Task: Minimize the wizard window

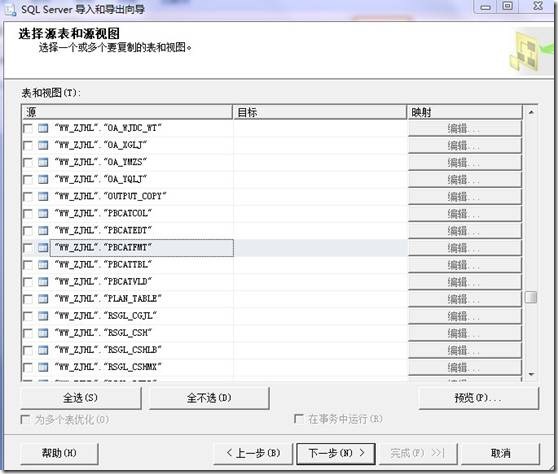Action: coord(486,6)
